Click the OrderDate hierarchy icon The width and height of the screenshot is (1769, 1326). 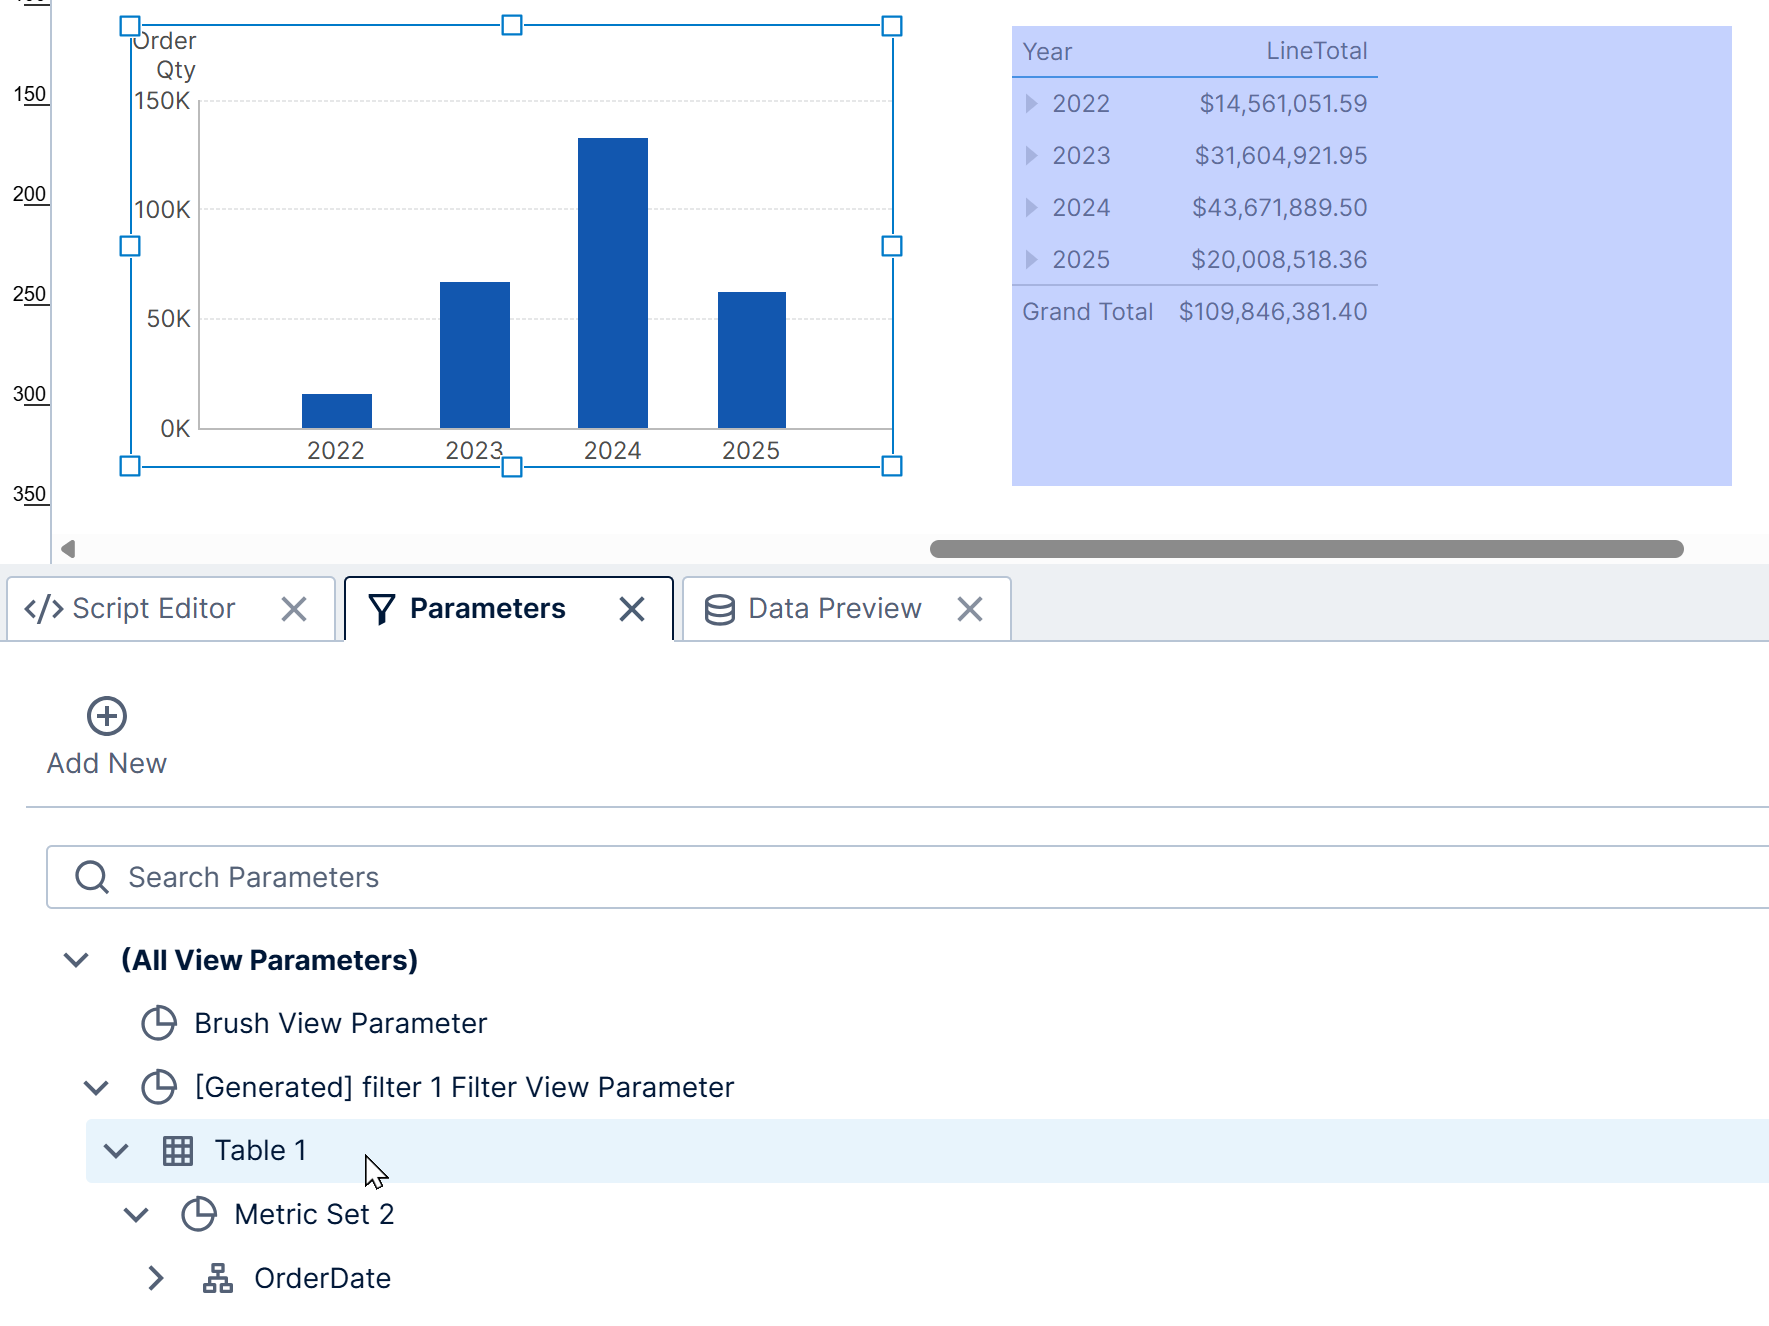[218, 1278]
